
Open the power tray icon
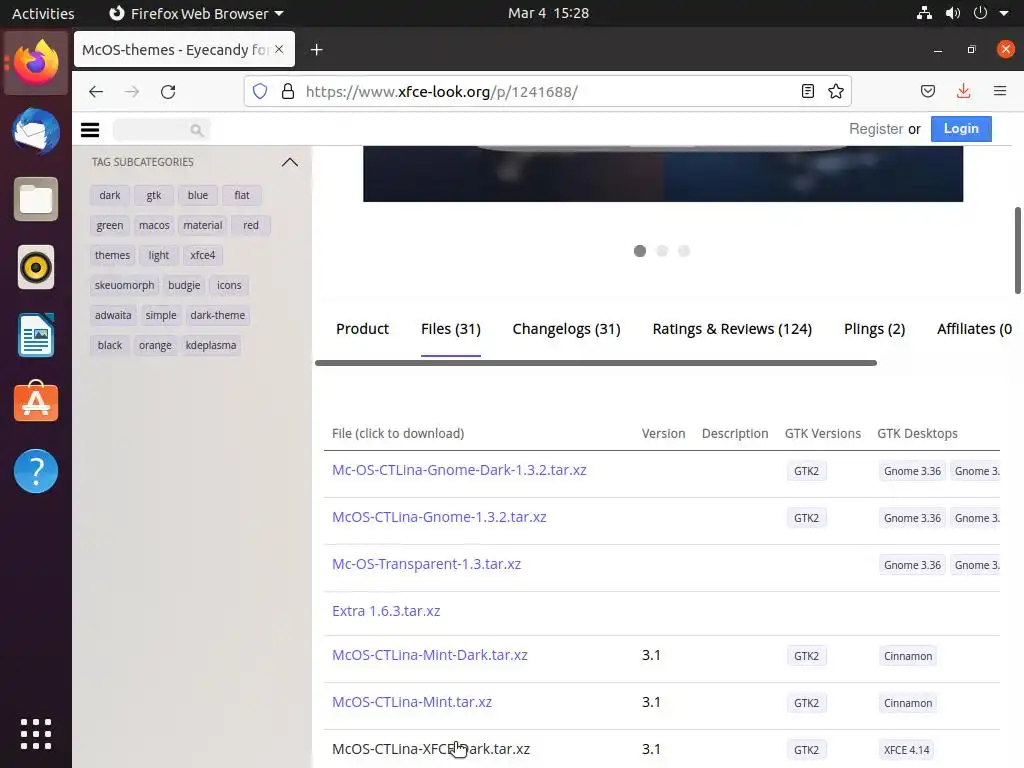980,13
